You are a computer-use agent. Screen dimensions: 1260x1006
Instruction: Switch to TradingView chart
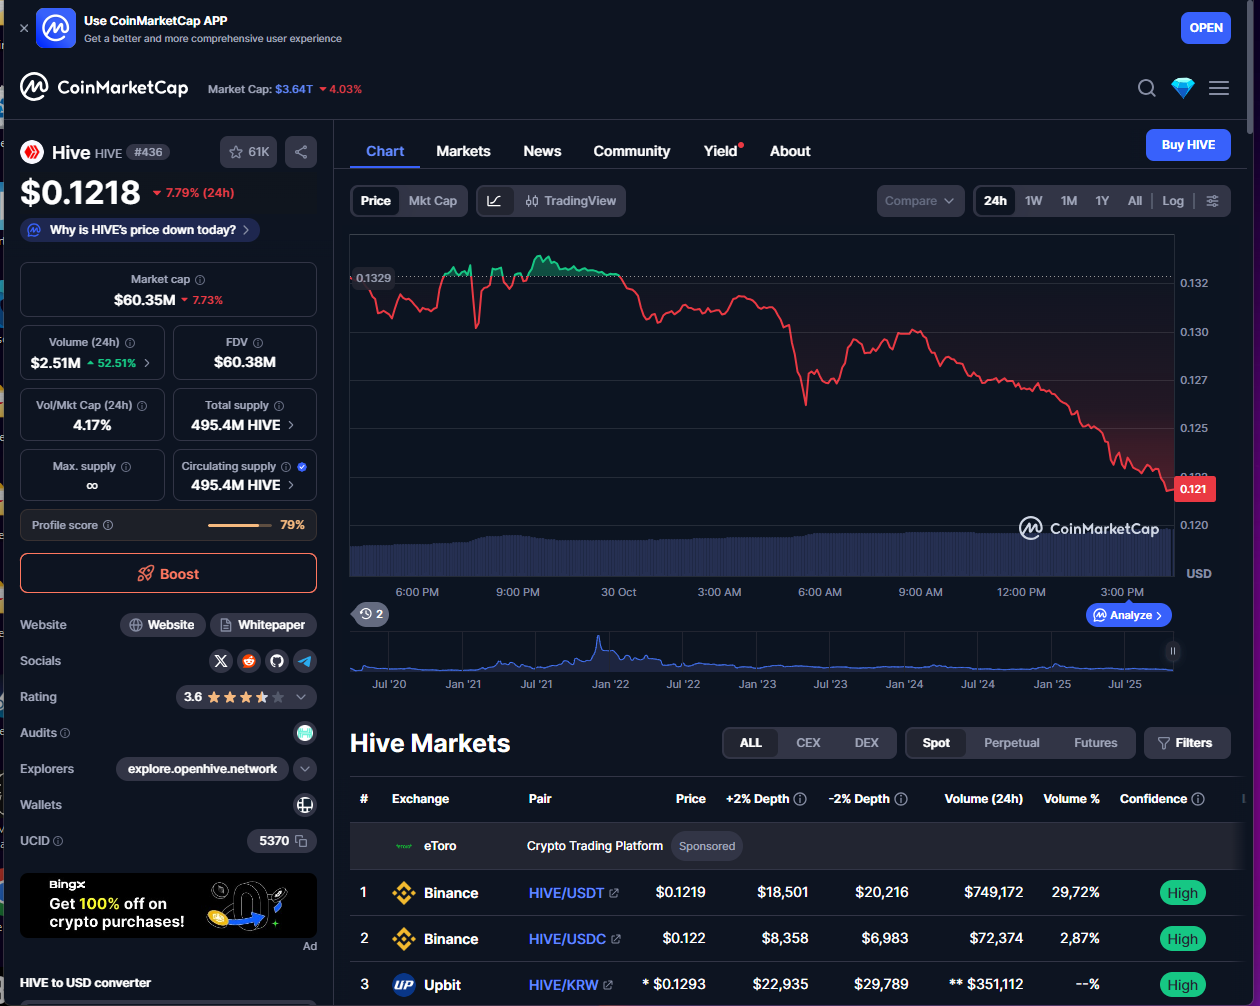point(571,201)
